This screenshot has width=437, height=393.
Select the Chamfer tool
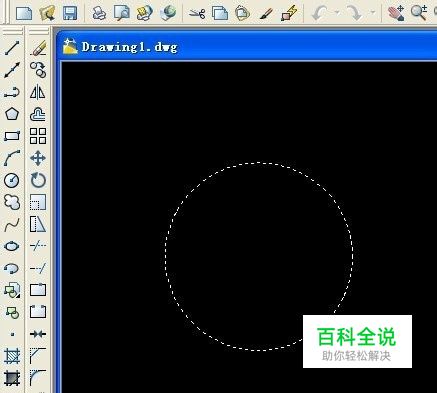pos(38,356)
